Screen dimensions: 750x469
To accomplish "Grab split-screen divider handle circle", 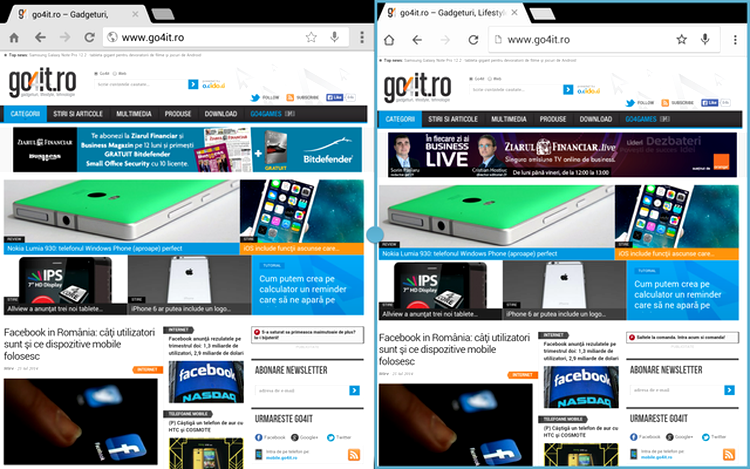I will point(375,234).
